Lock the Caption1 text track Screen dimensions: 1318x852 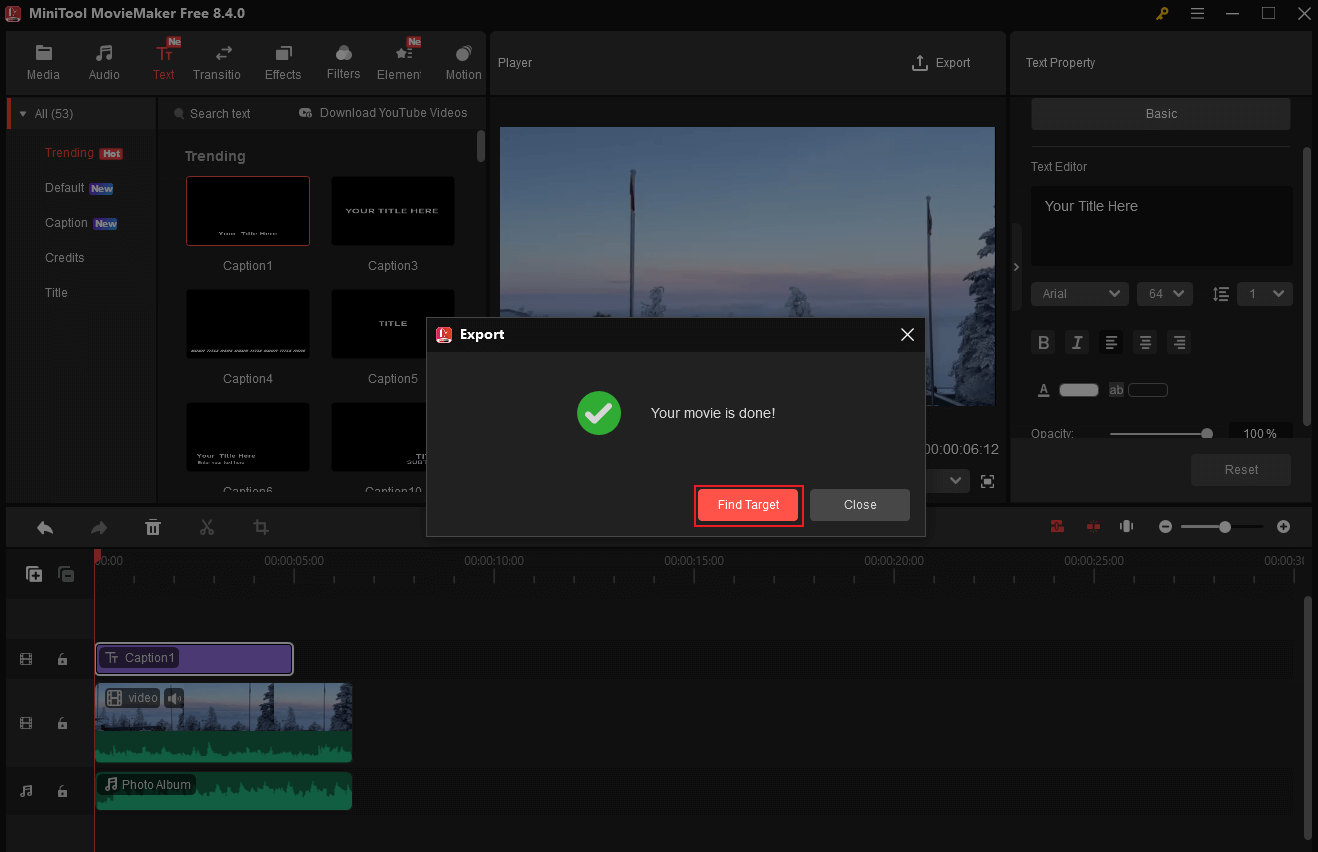tap(62, 659)
